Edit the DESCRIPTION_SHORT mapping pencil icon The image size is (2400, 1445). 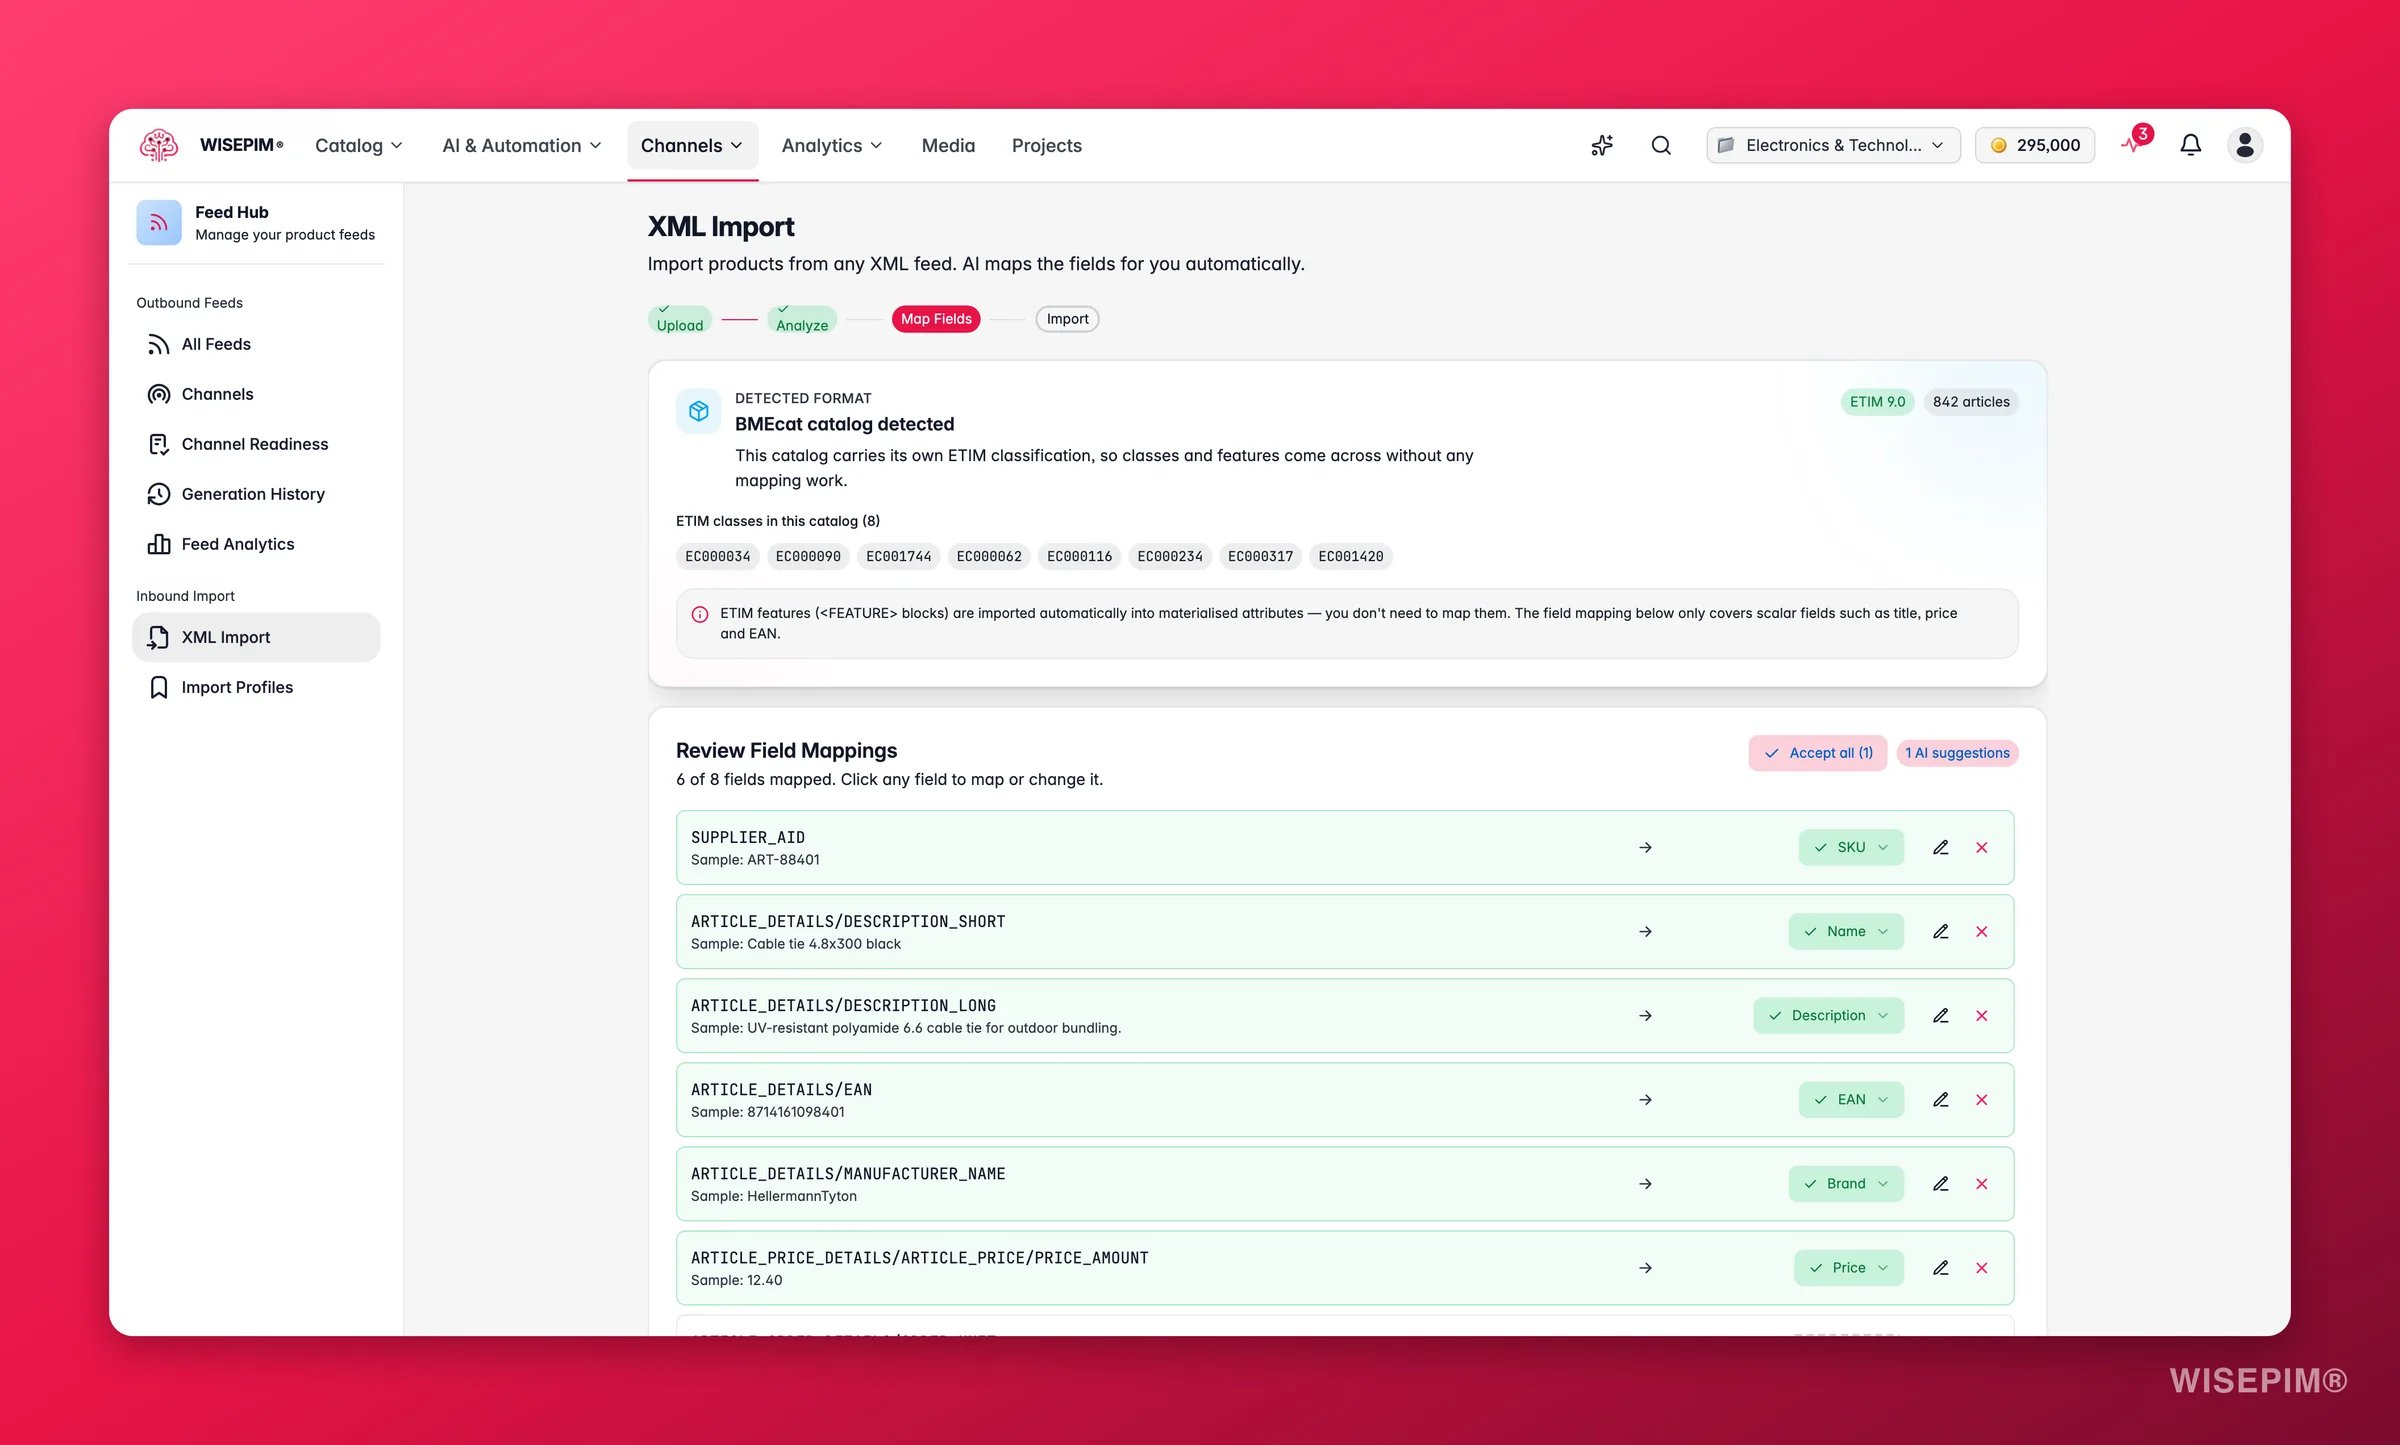[1940, 931]
